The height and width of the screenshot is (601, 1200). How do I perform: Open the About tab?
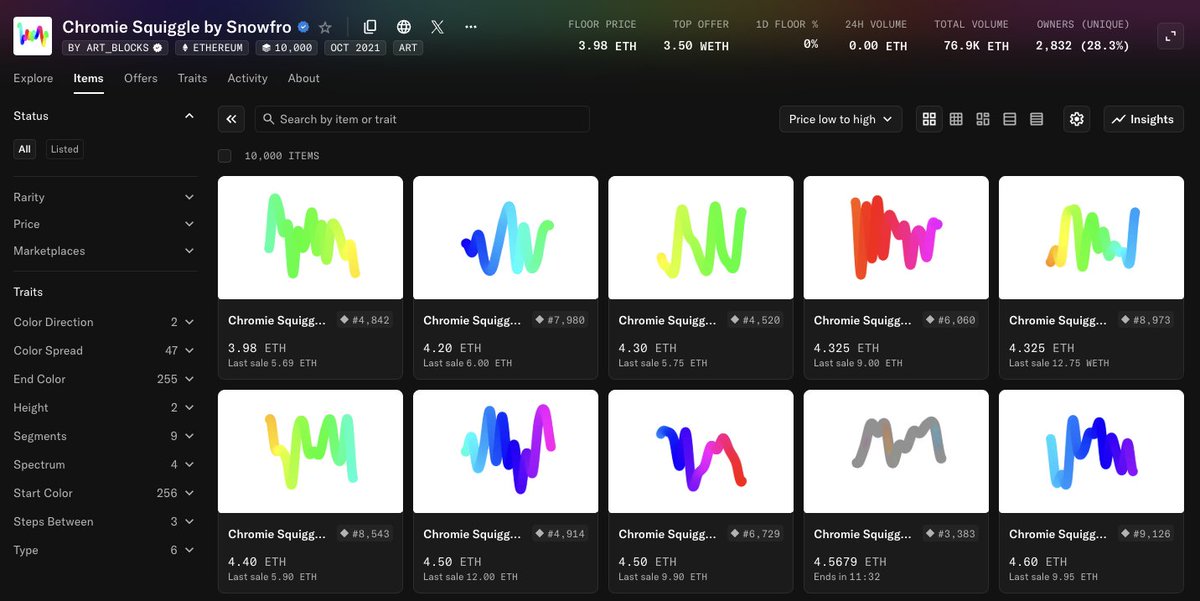304,78
